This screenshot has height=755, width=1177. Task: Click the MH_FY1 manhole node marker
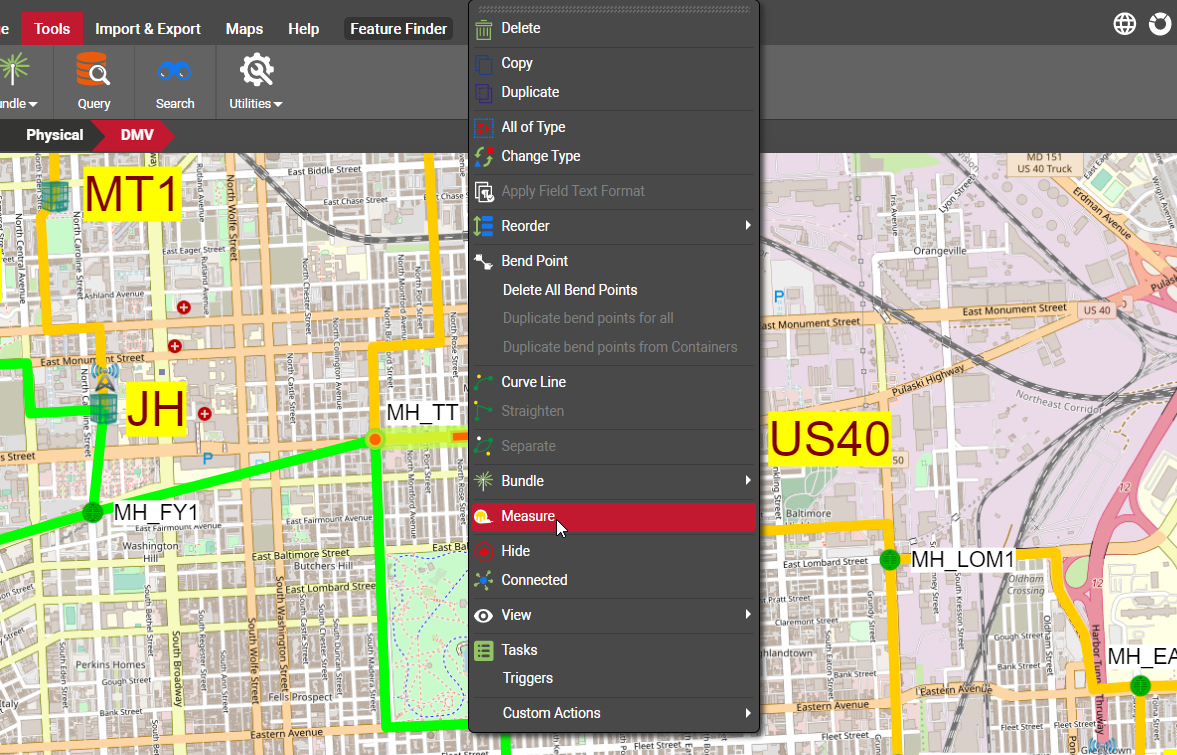pos(93,512)
